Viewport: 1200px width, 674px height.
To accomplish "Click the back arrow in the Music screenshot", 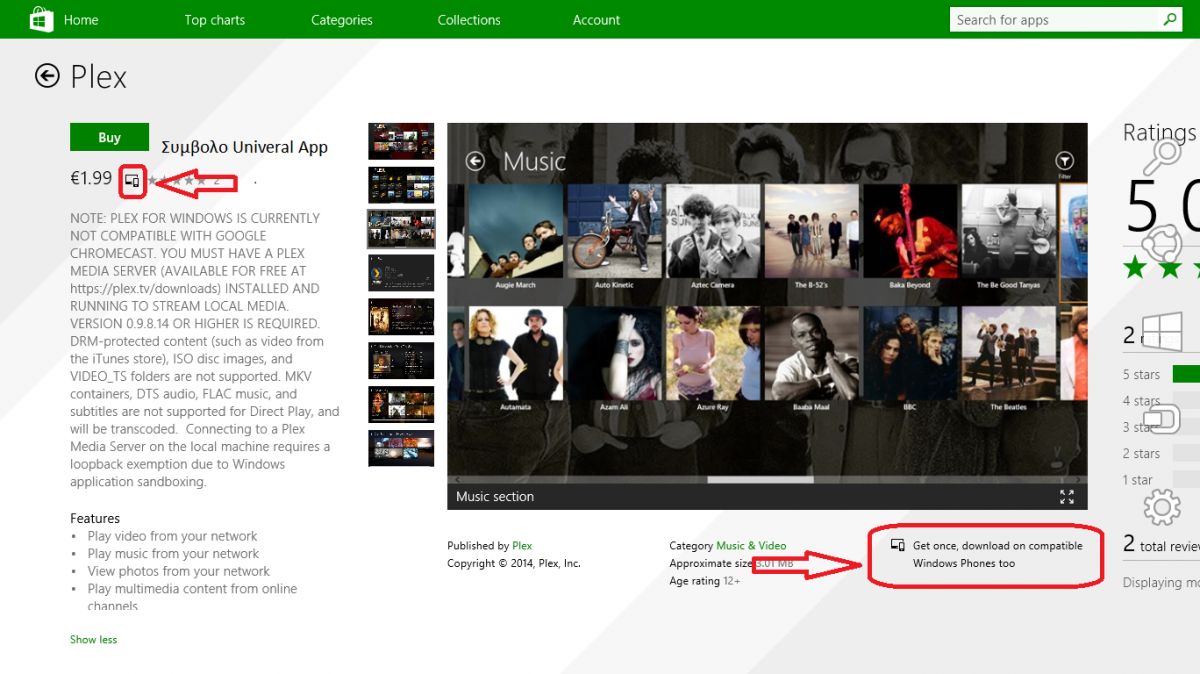I will (x=476, y=161).
